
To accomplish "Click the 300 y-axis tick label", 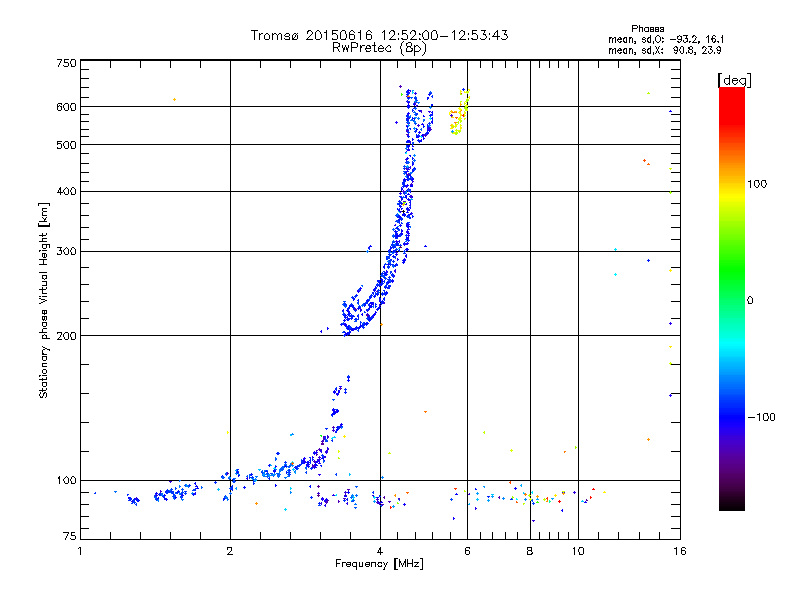I will [66, 252].
